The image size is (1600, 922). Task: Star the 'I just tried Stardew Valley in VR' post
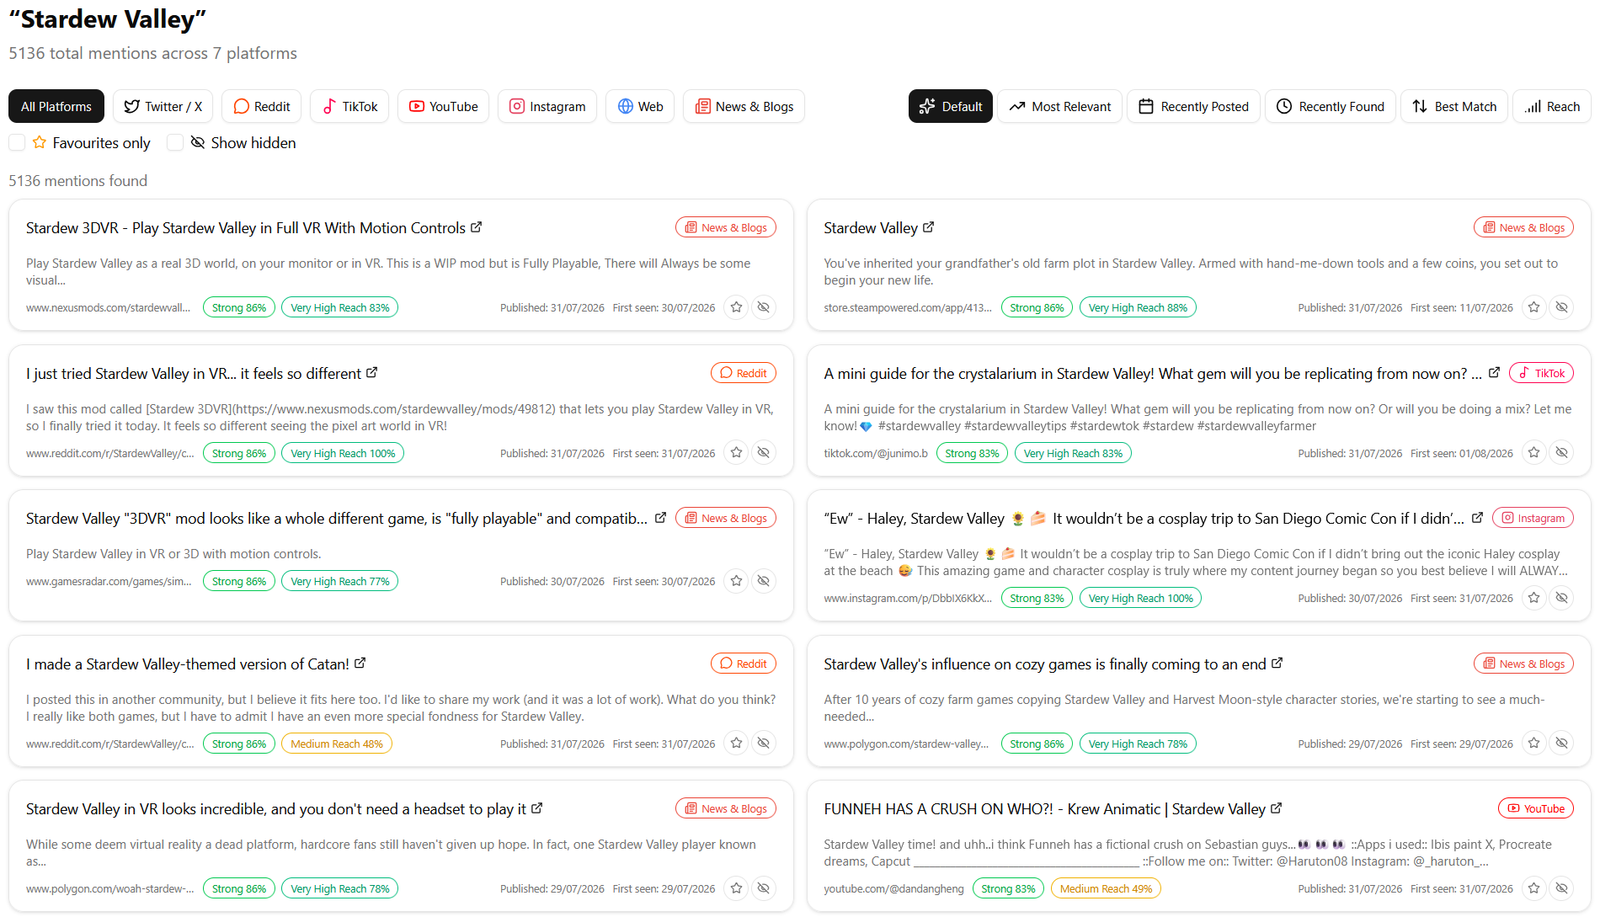pyautogui.click(x=737, y=453)
